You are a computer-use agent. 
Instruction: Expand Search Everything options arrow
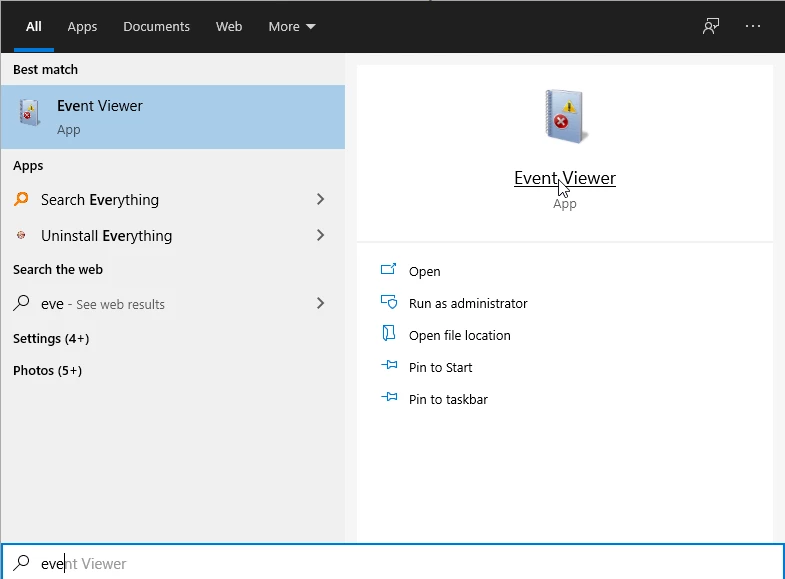point(320,199)
